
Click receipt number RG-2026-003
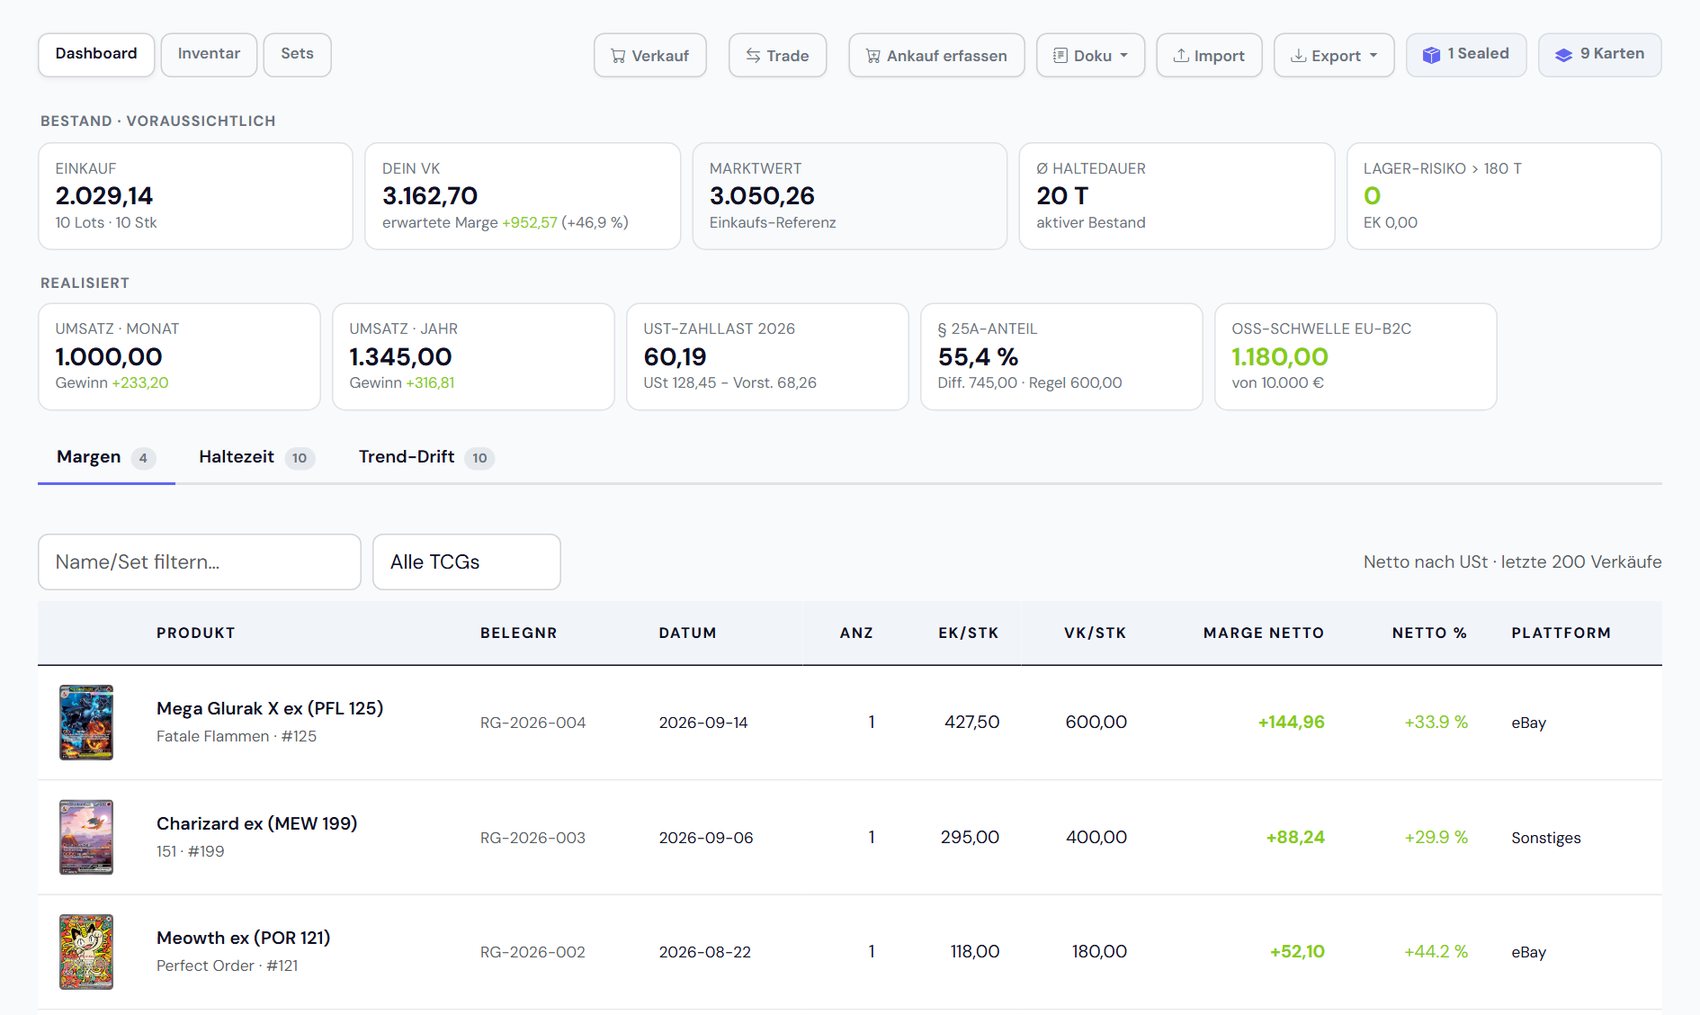click(x=533, y=838)
